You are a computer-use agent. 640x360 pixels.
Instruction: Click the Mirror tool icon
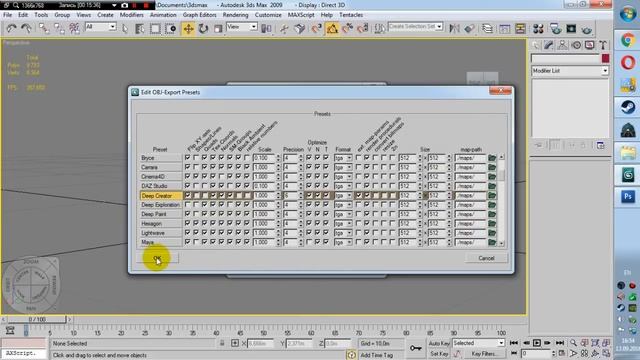pos(454,28)
